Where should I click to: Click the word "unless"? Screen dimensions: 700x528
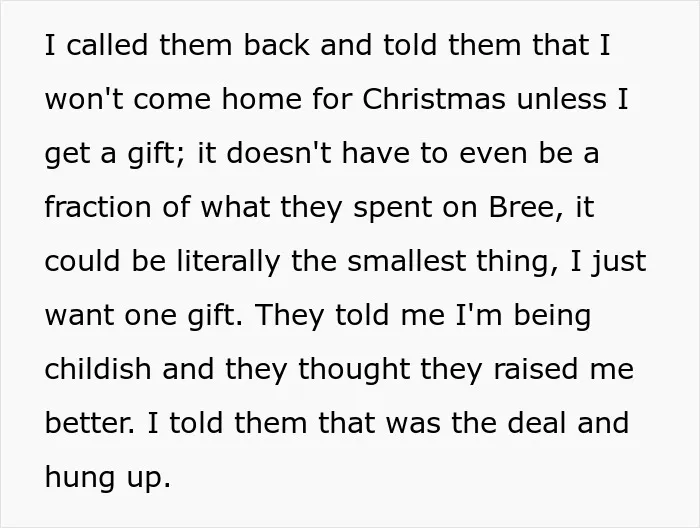(x=561, y=99)
